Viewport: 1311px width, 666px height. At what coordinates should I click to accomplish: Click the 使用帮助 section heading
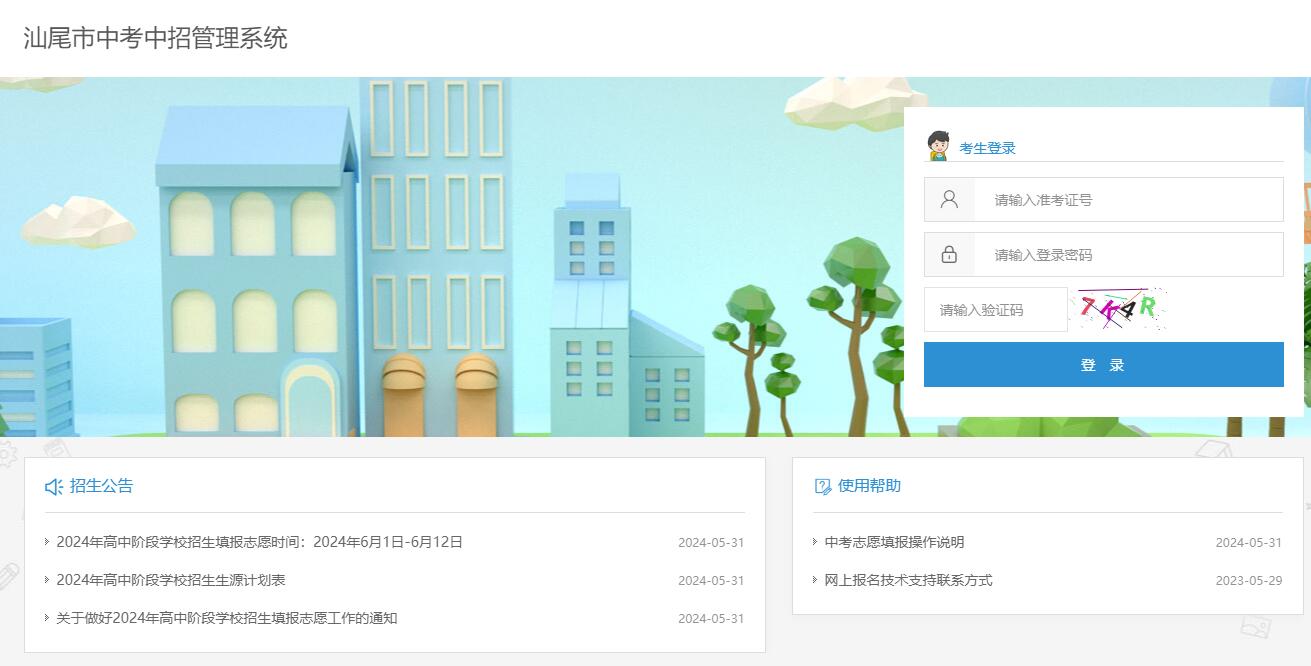(869, 486)
